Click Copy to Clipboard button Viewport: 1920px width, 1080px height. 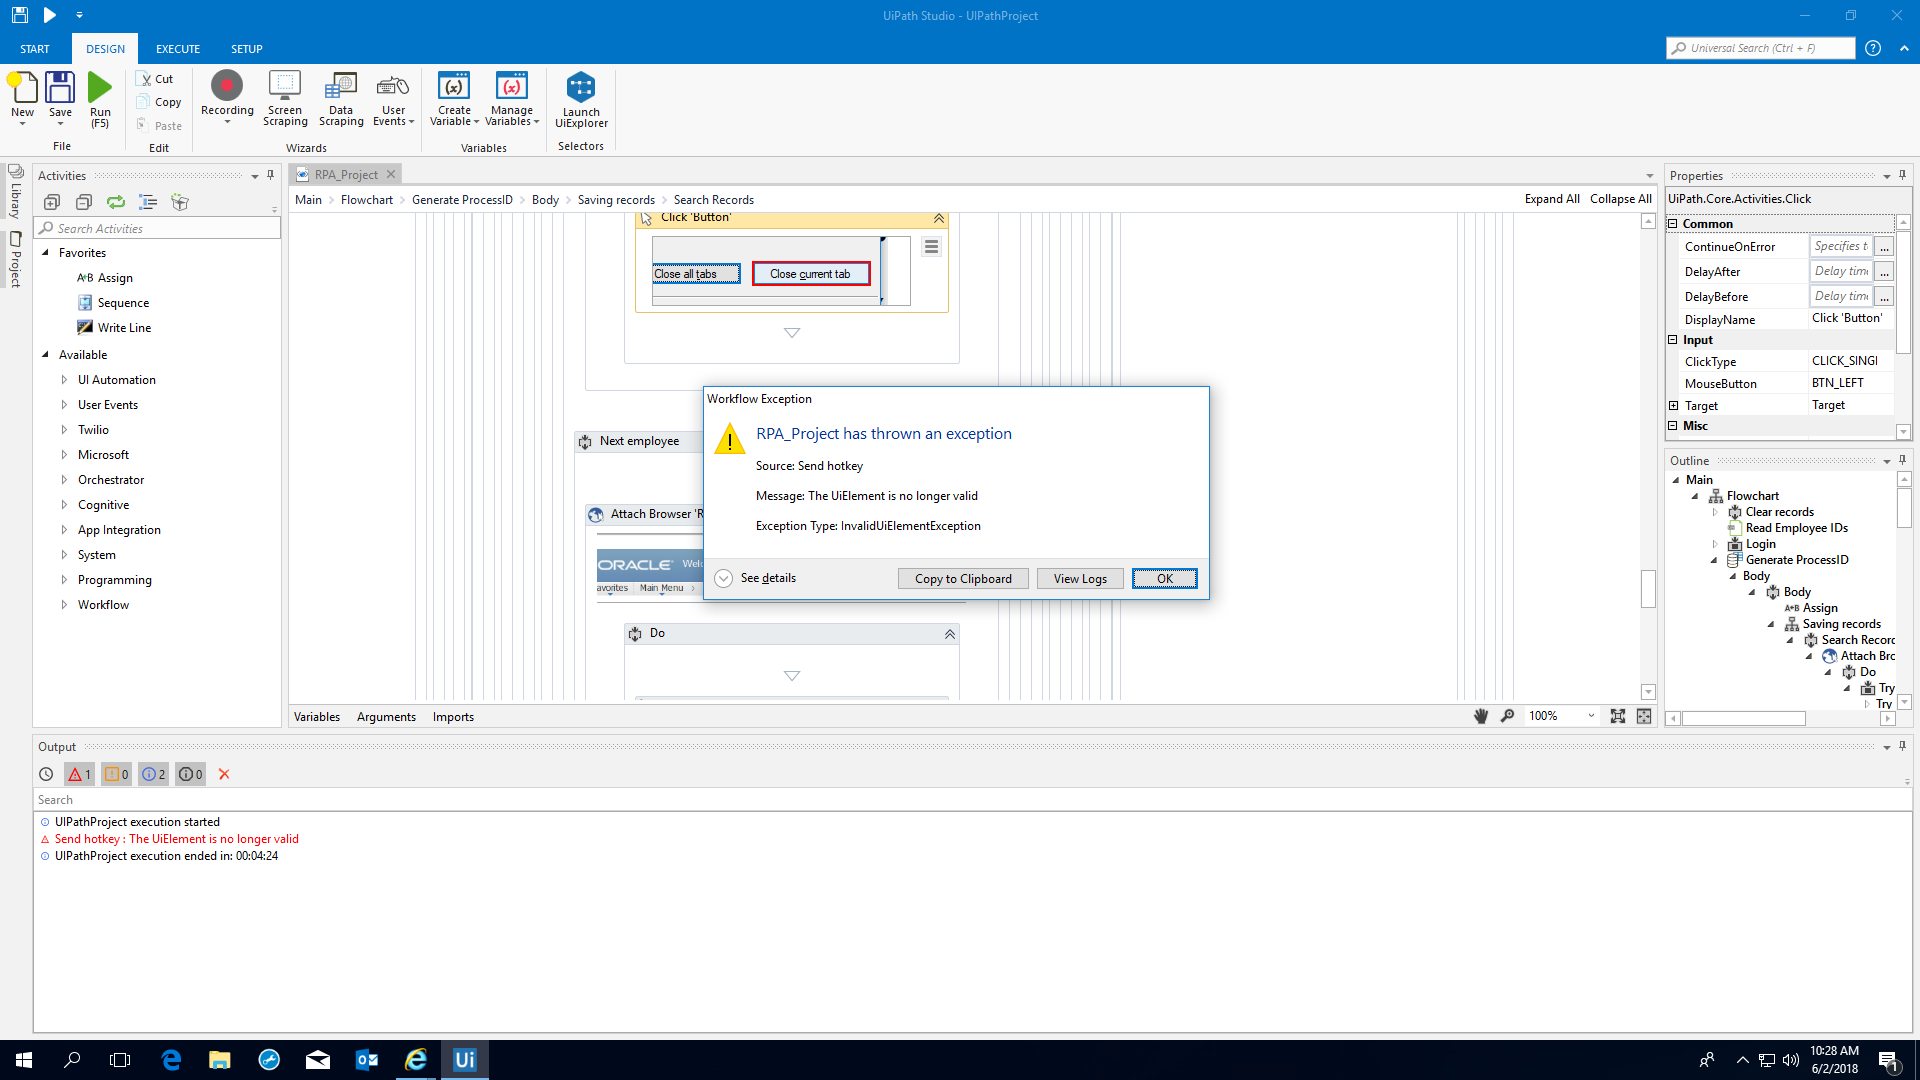pyautogui.click(x=963, y=579)
